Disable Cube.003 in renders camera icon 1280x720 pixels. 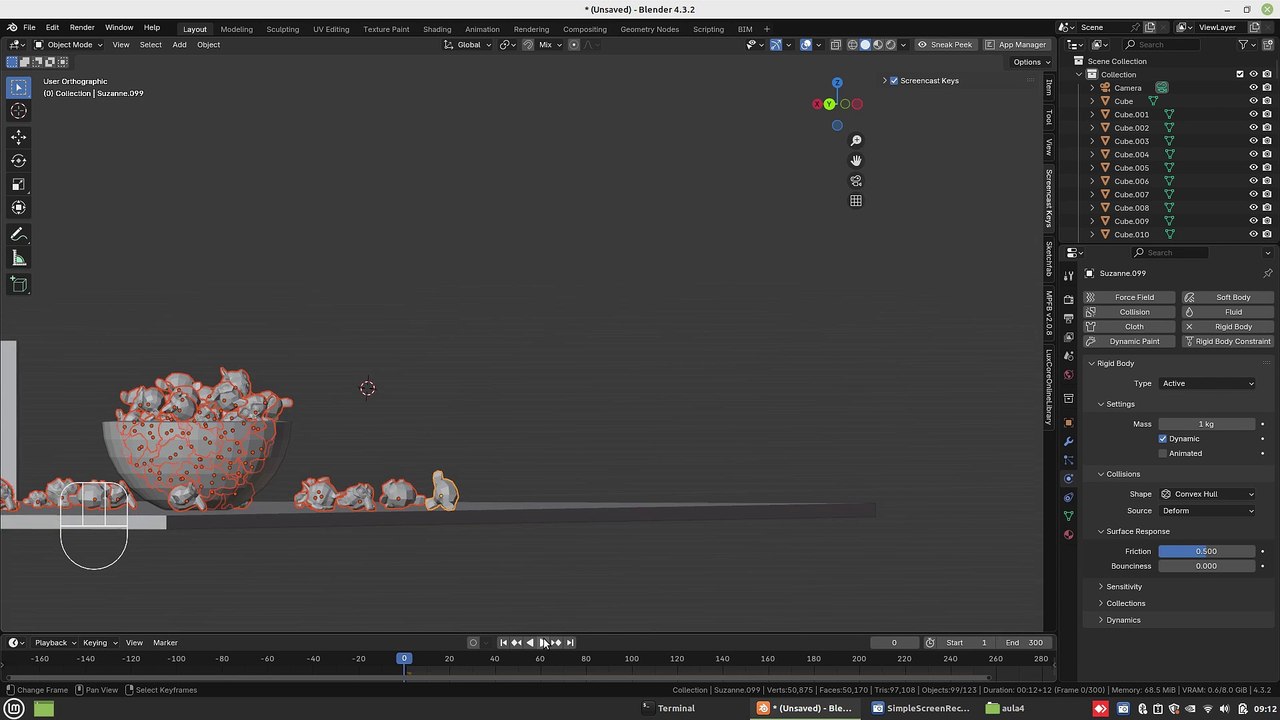[x=1267, y=141]
